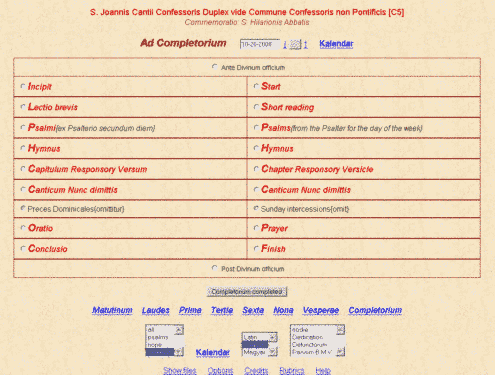Click the previous day arrow beside date
This screenshot has width=495, height=375.
point(285,44)
